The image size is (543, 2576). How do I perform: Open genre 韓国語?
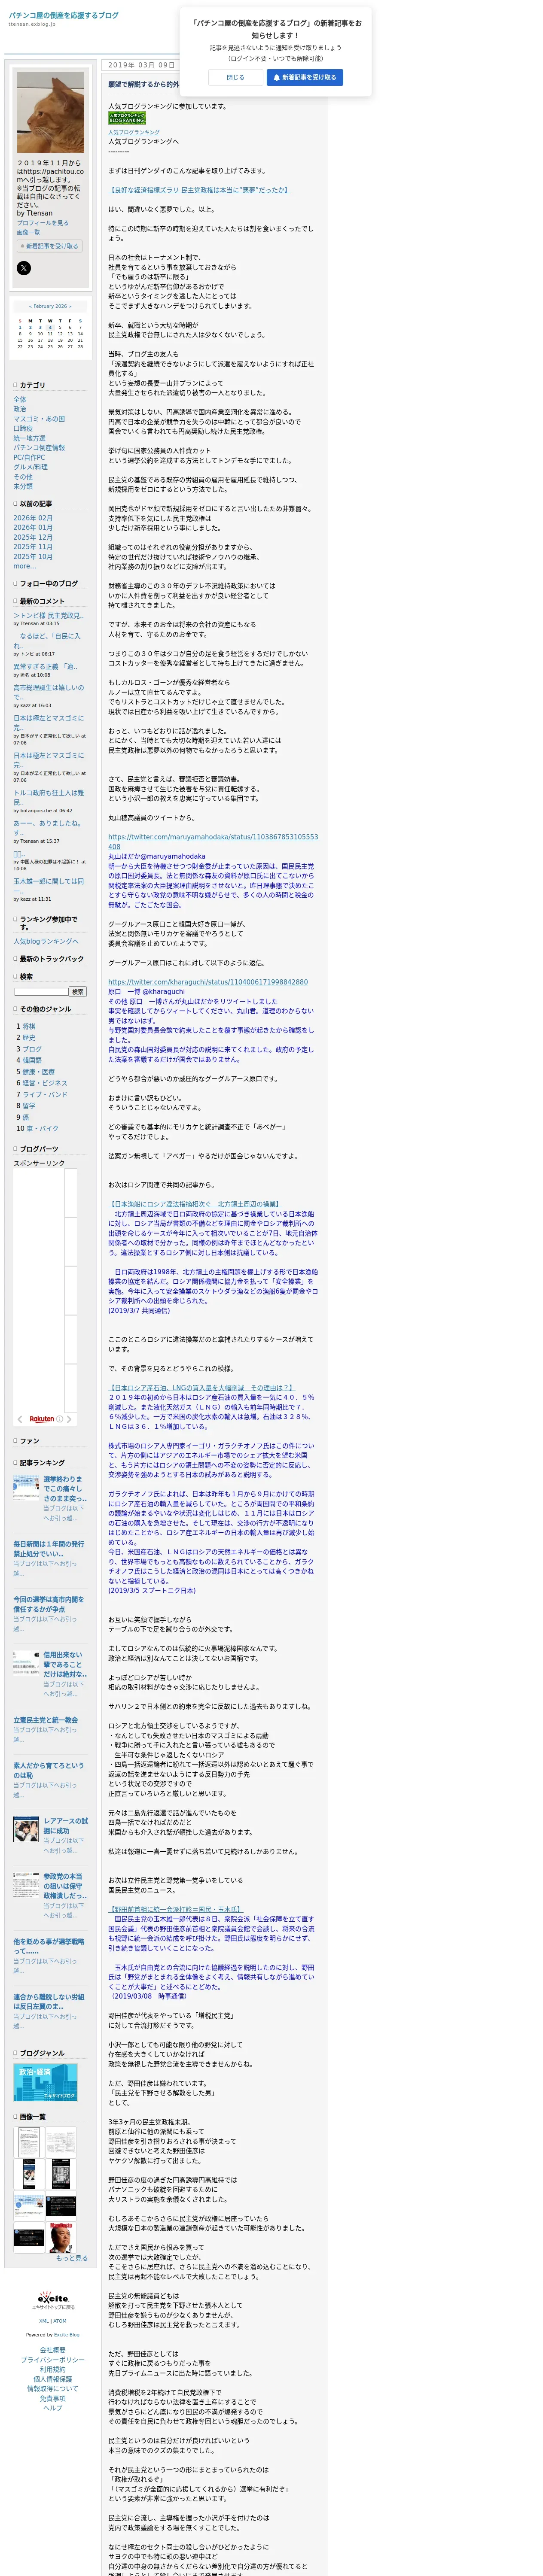coord(32,1060)
